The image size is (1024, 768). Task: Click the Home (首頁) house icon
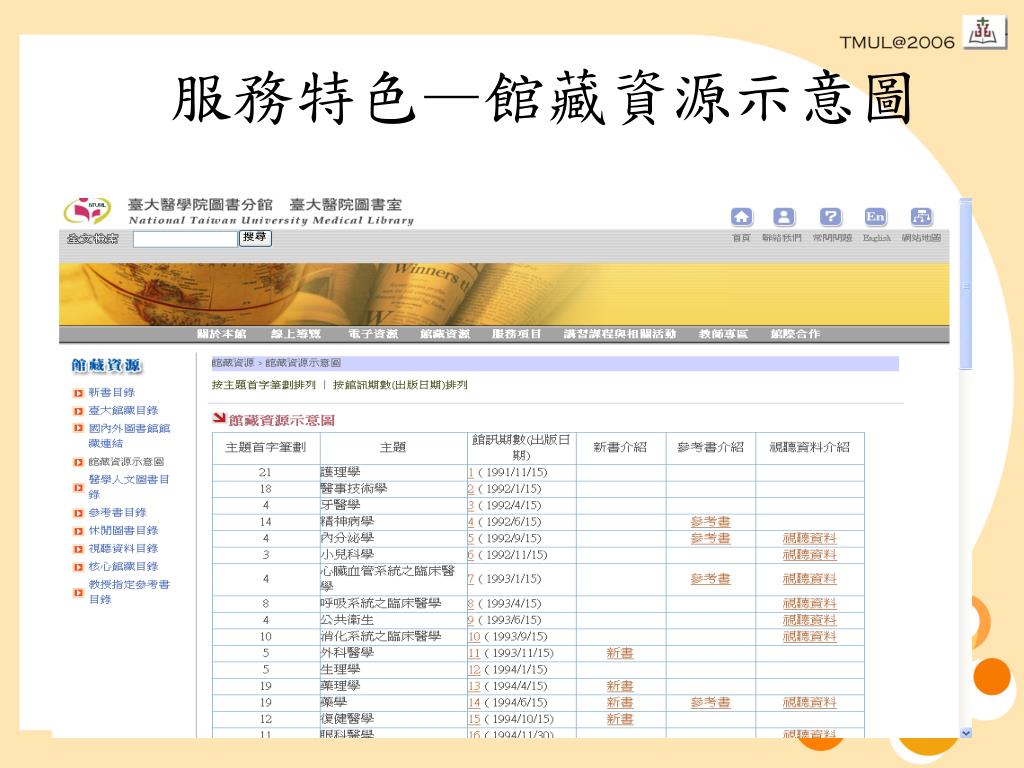tap(741, 217)
